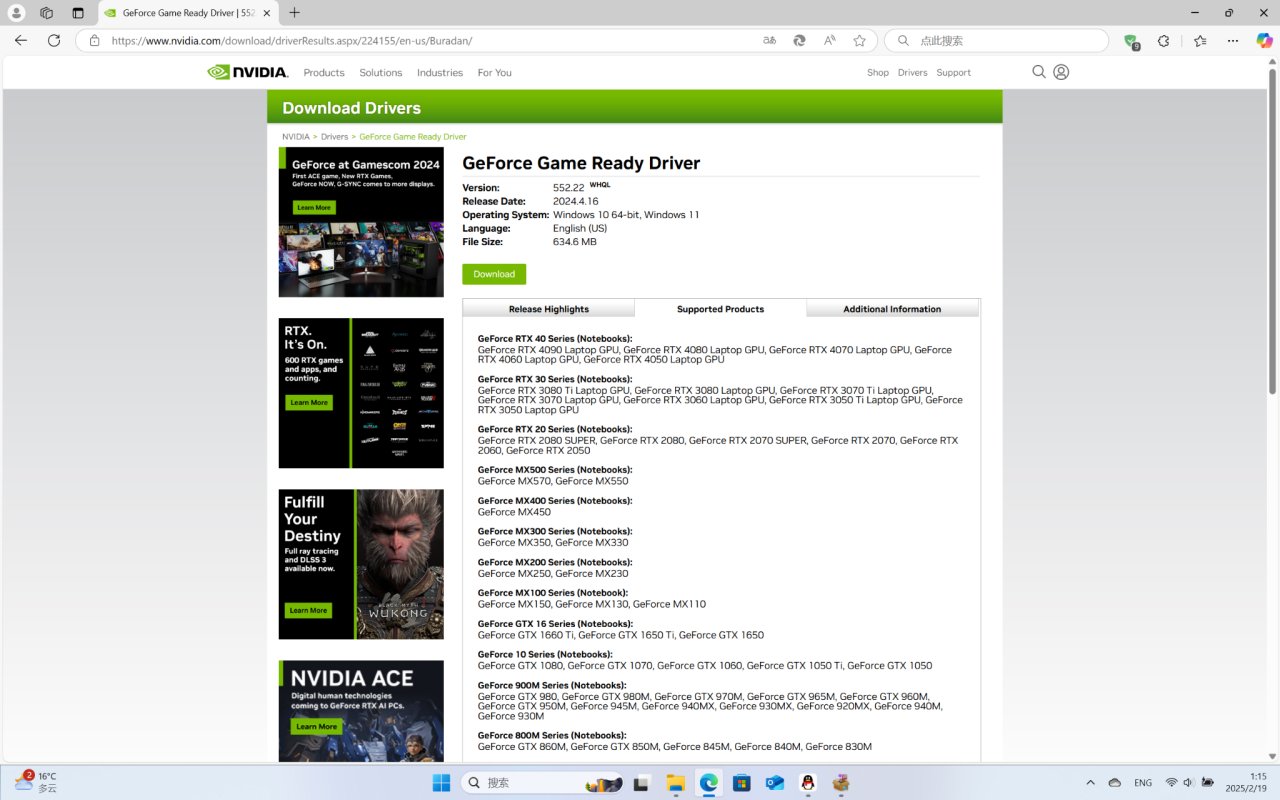Screen dimensions: 1280x800
Task: Close the GeForce Game Ready Driver tab
Action: [267, 13]
